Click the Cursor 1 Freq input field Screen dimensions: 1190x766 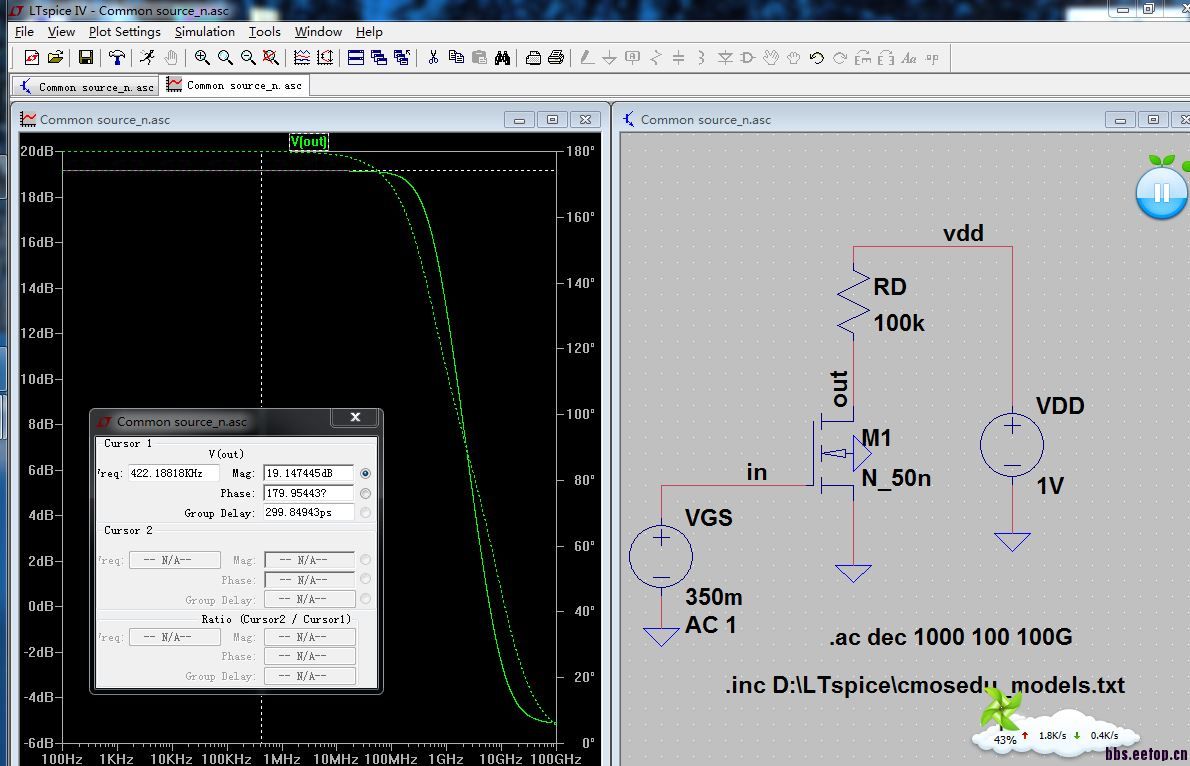click(x=173, y=473)
